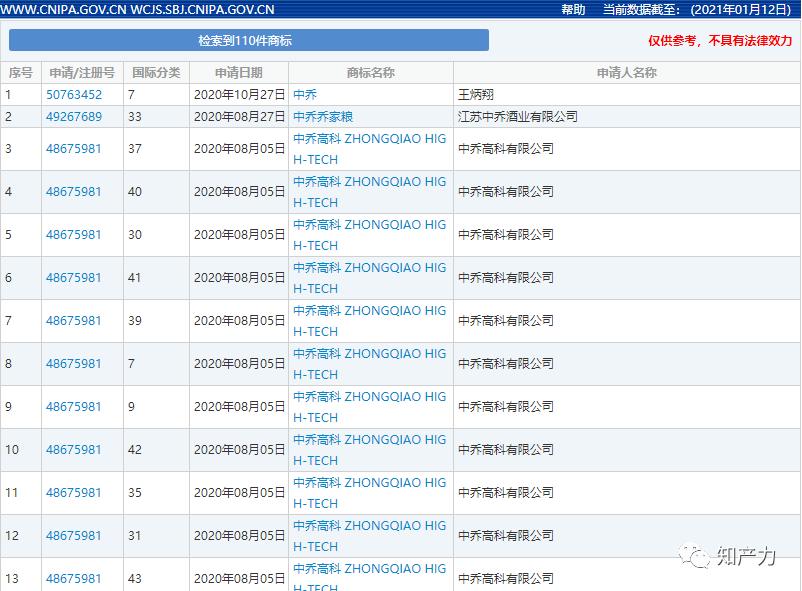Image resolution: width=802 pixels, height=591 pixels.
Task: Click the 国际分类 column header
Action: 156,73
